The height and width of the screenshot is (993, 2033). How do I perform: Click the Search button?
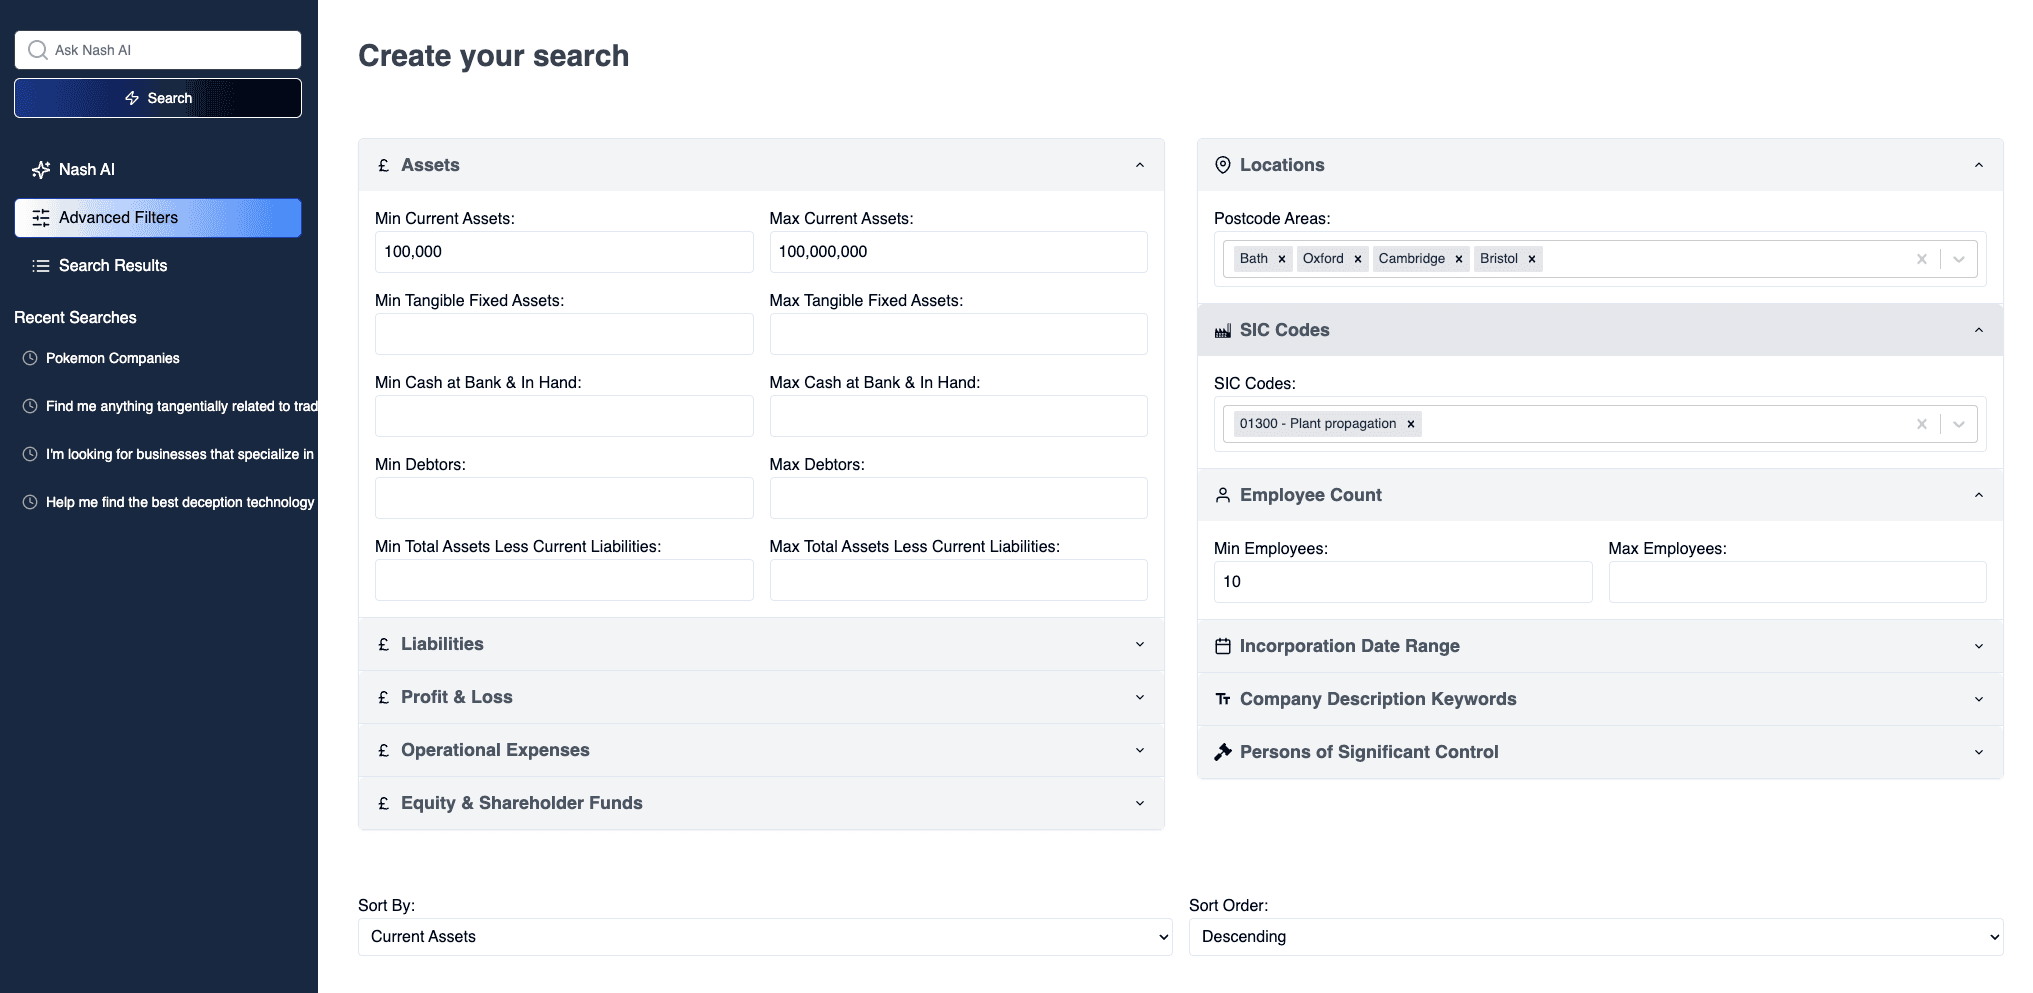tap(158, 98)
